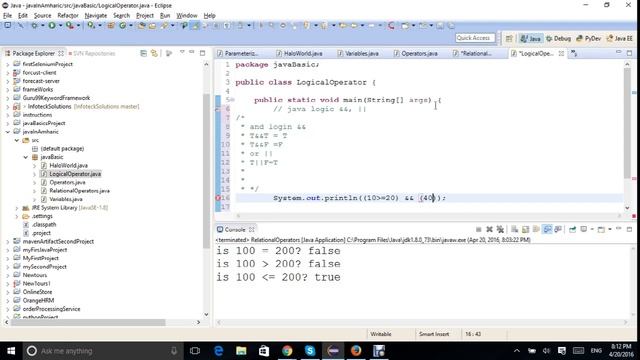640x360 pixels.
Task: Maximize the Package Explorer panel
Action: [x=202, y=53]
